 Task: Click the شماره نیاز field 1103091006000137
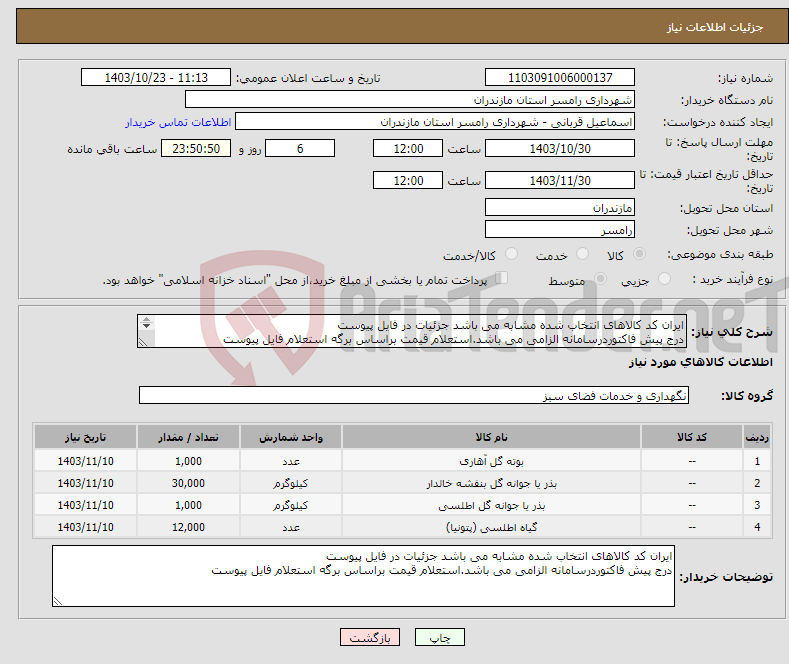coord(560,77)
